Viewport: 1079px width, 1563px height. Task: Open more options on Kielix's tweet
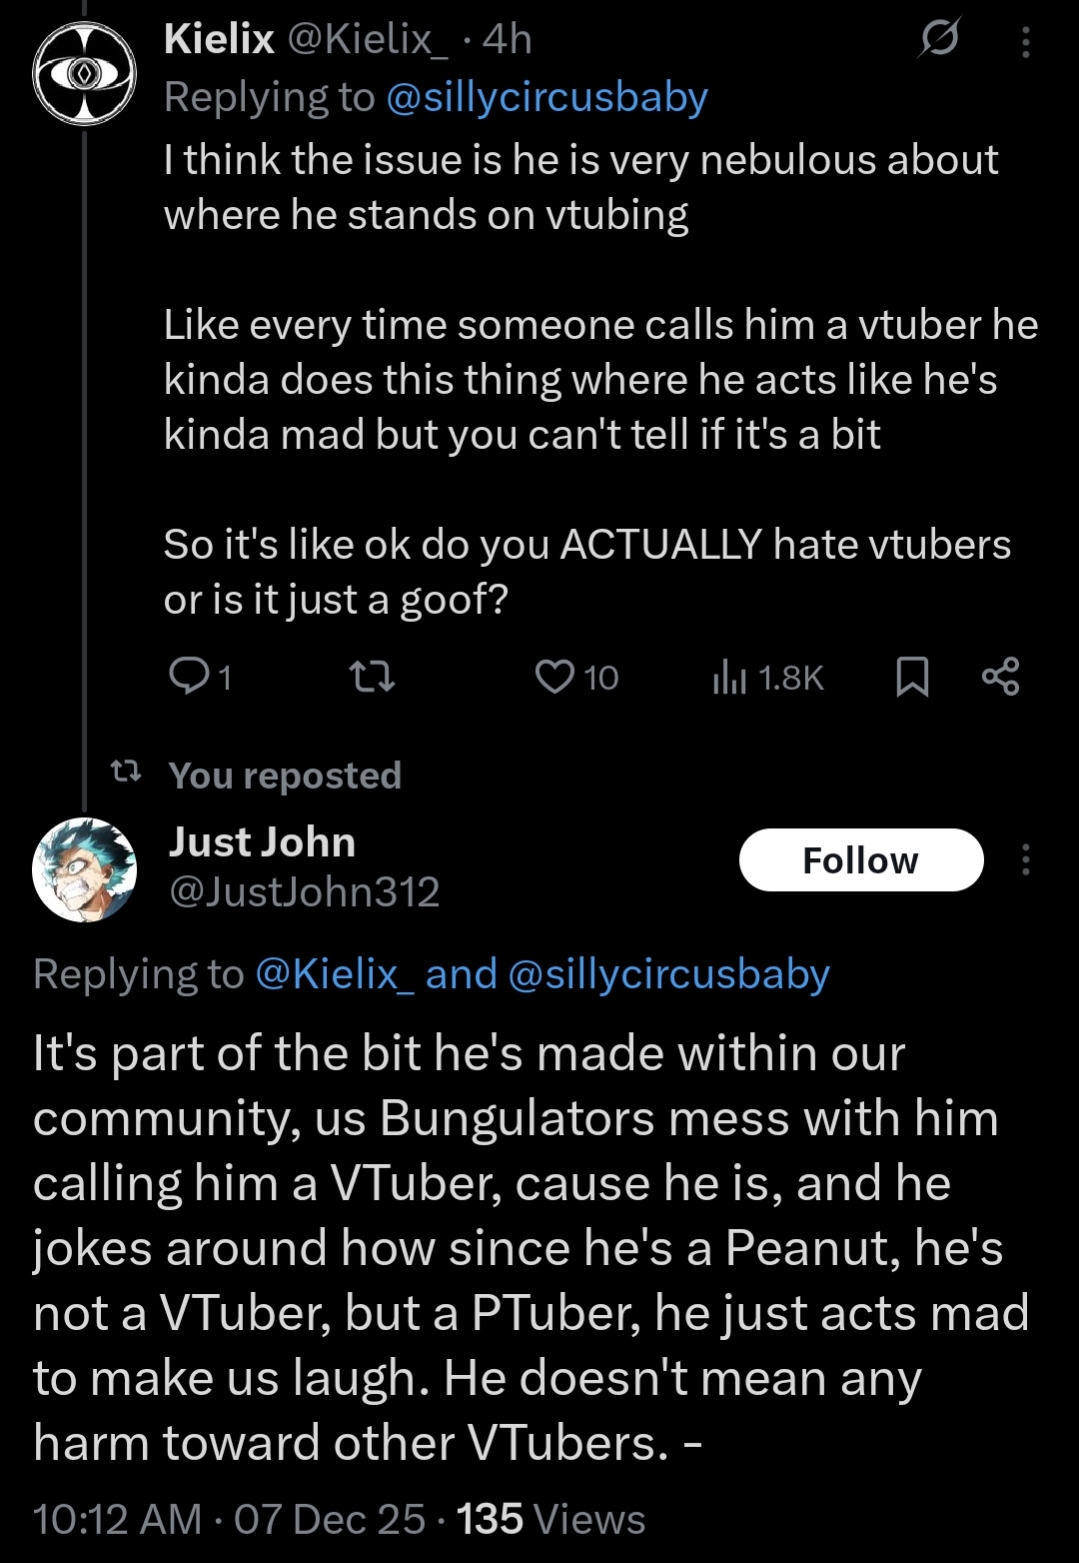1025,42
